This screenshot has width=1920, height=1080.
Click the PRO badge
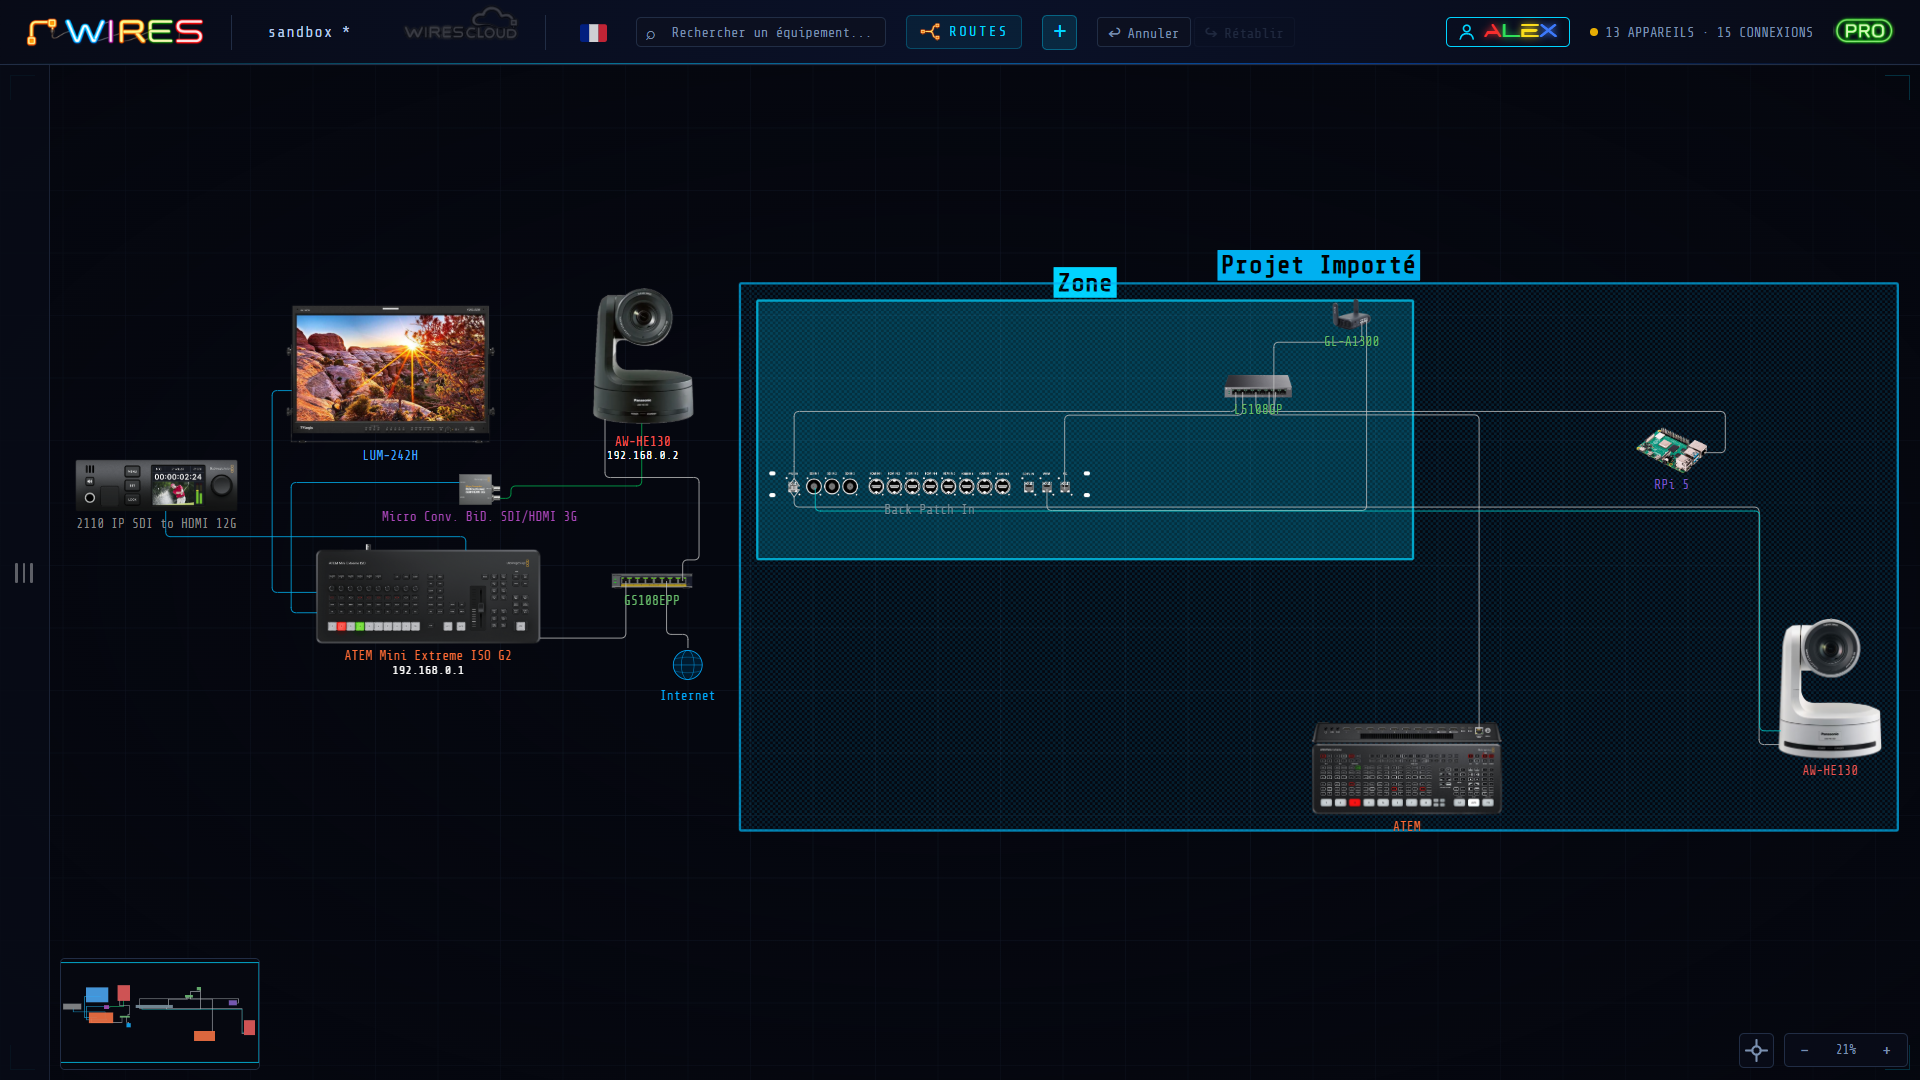tap(1864, 32)
